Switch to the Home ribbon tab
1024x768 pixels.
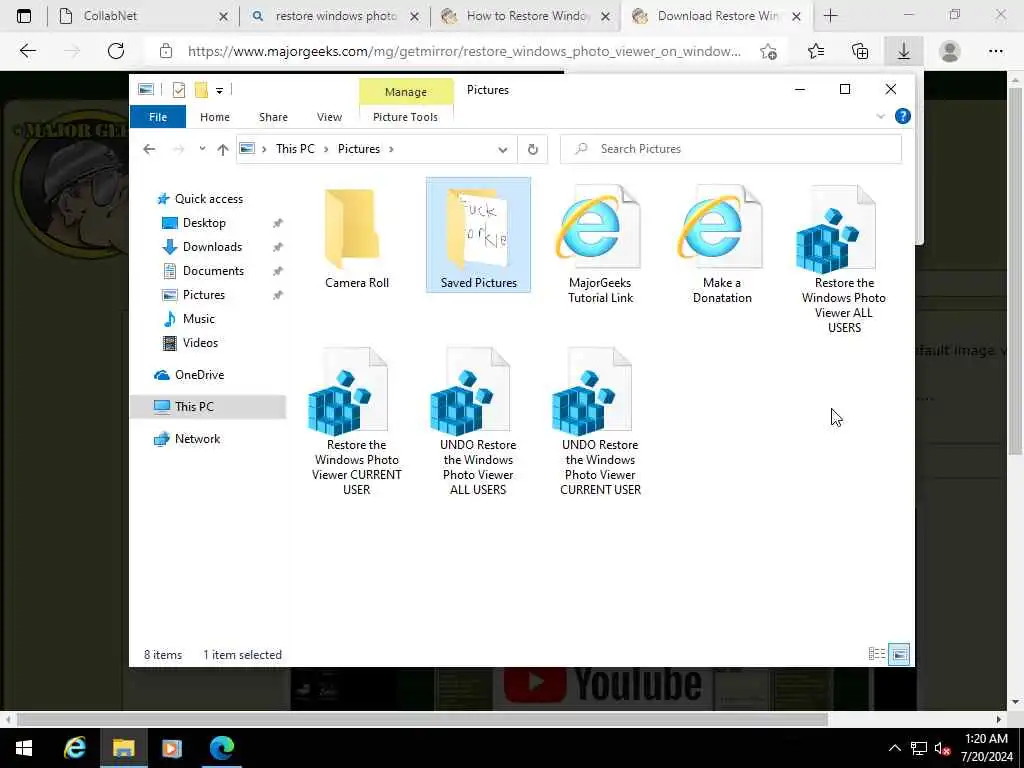pos(215,117)
